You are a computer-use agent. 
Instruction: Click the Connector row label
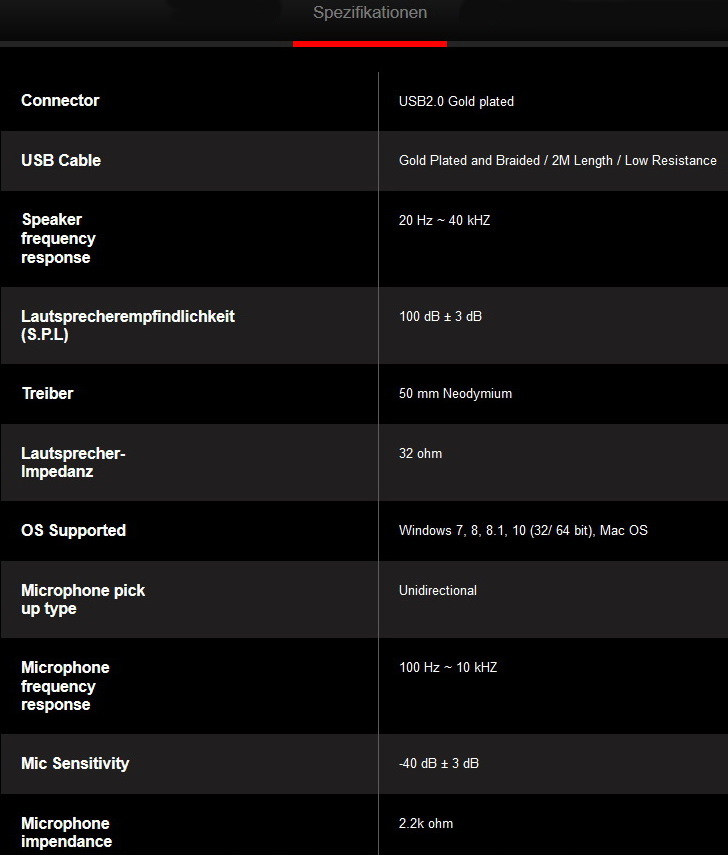[60, 100]
